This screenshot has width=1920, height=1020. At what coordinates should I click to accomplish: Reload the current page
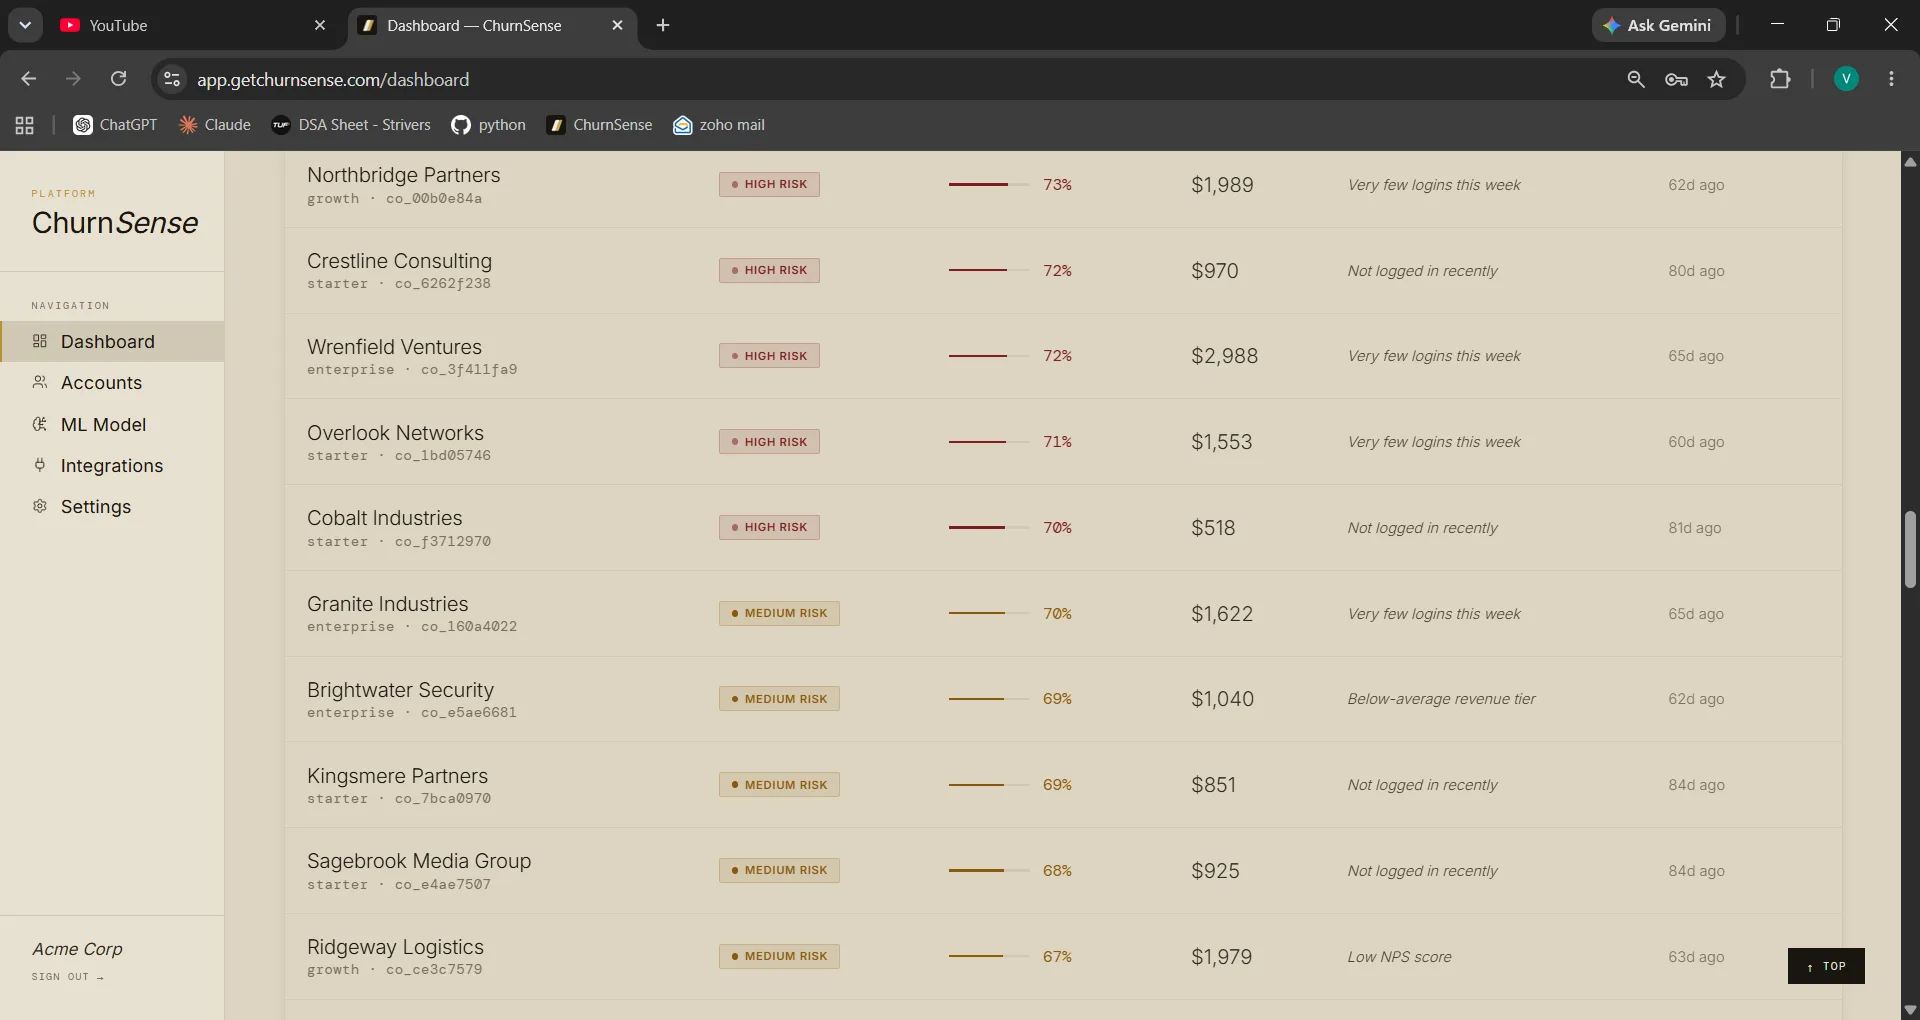[118, 79]
